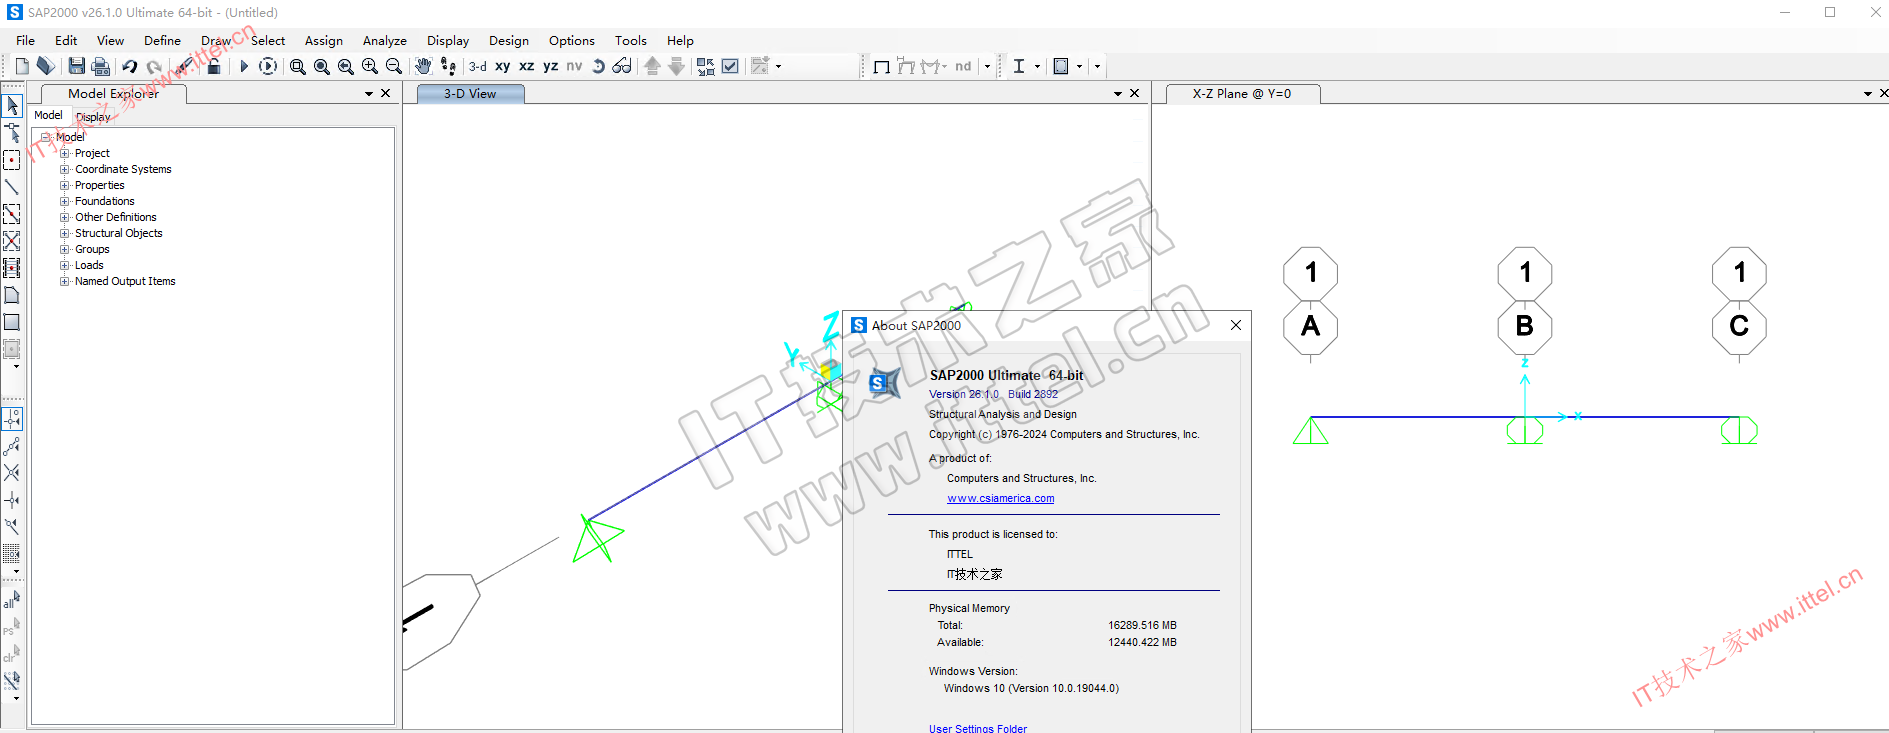Click the New Model icon
Viewport: 1889px width, 733px height.
[21, 66]
